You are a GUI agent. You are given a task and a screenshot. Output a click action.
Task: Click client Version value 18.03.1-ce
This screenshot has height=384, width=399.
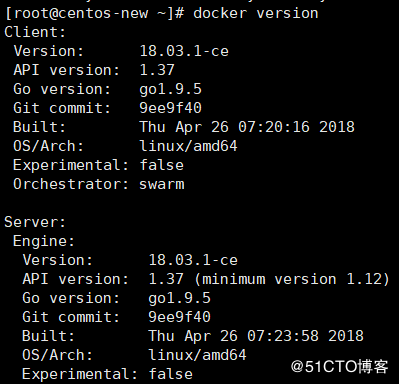[x=184, y=51]
